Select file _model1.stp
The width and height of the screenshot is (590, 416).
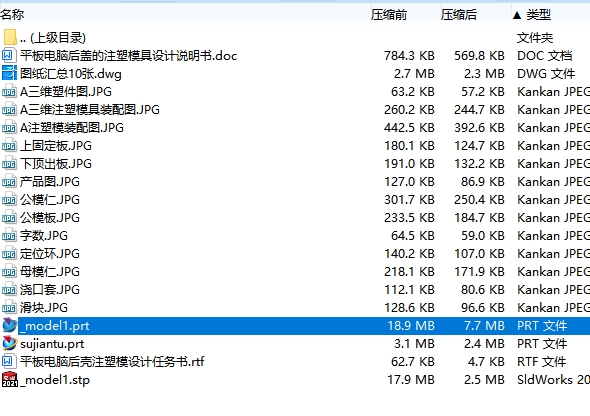[55, 380]
